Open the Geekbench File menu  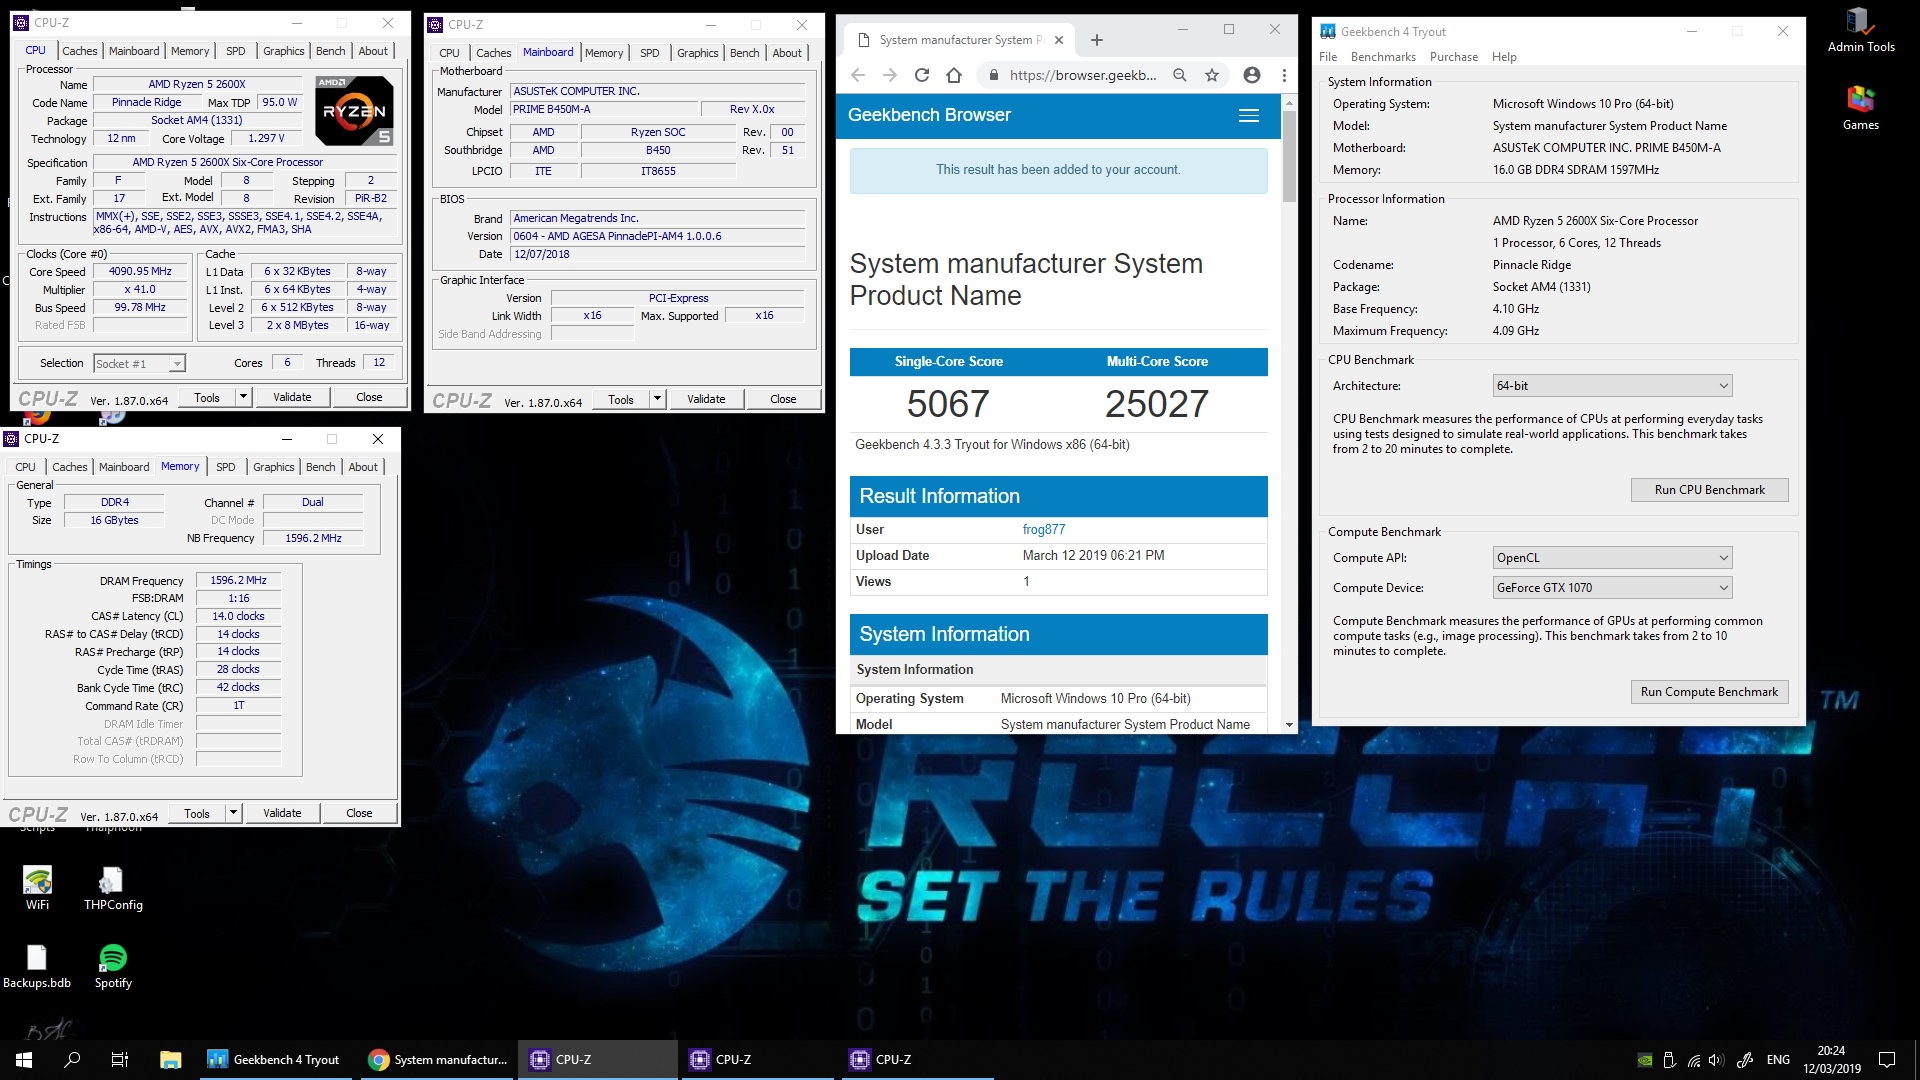point(1328,57)
